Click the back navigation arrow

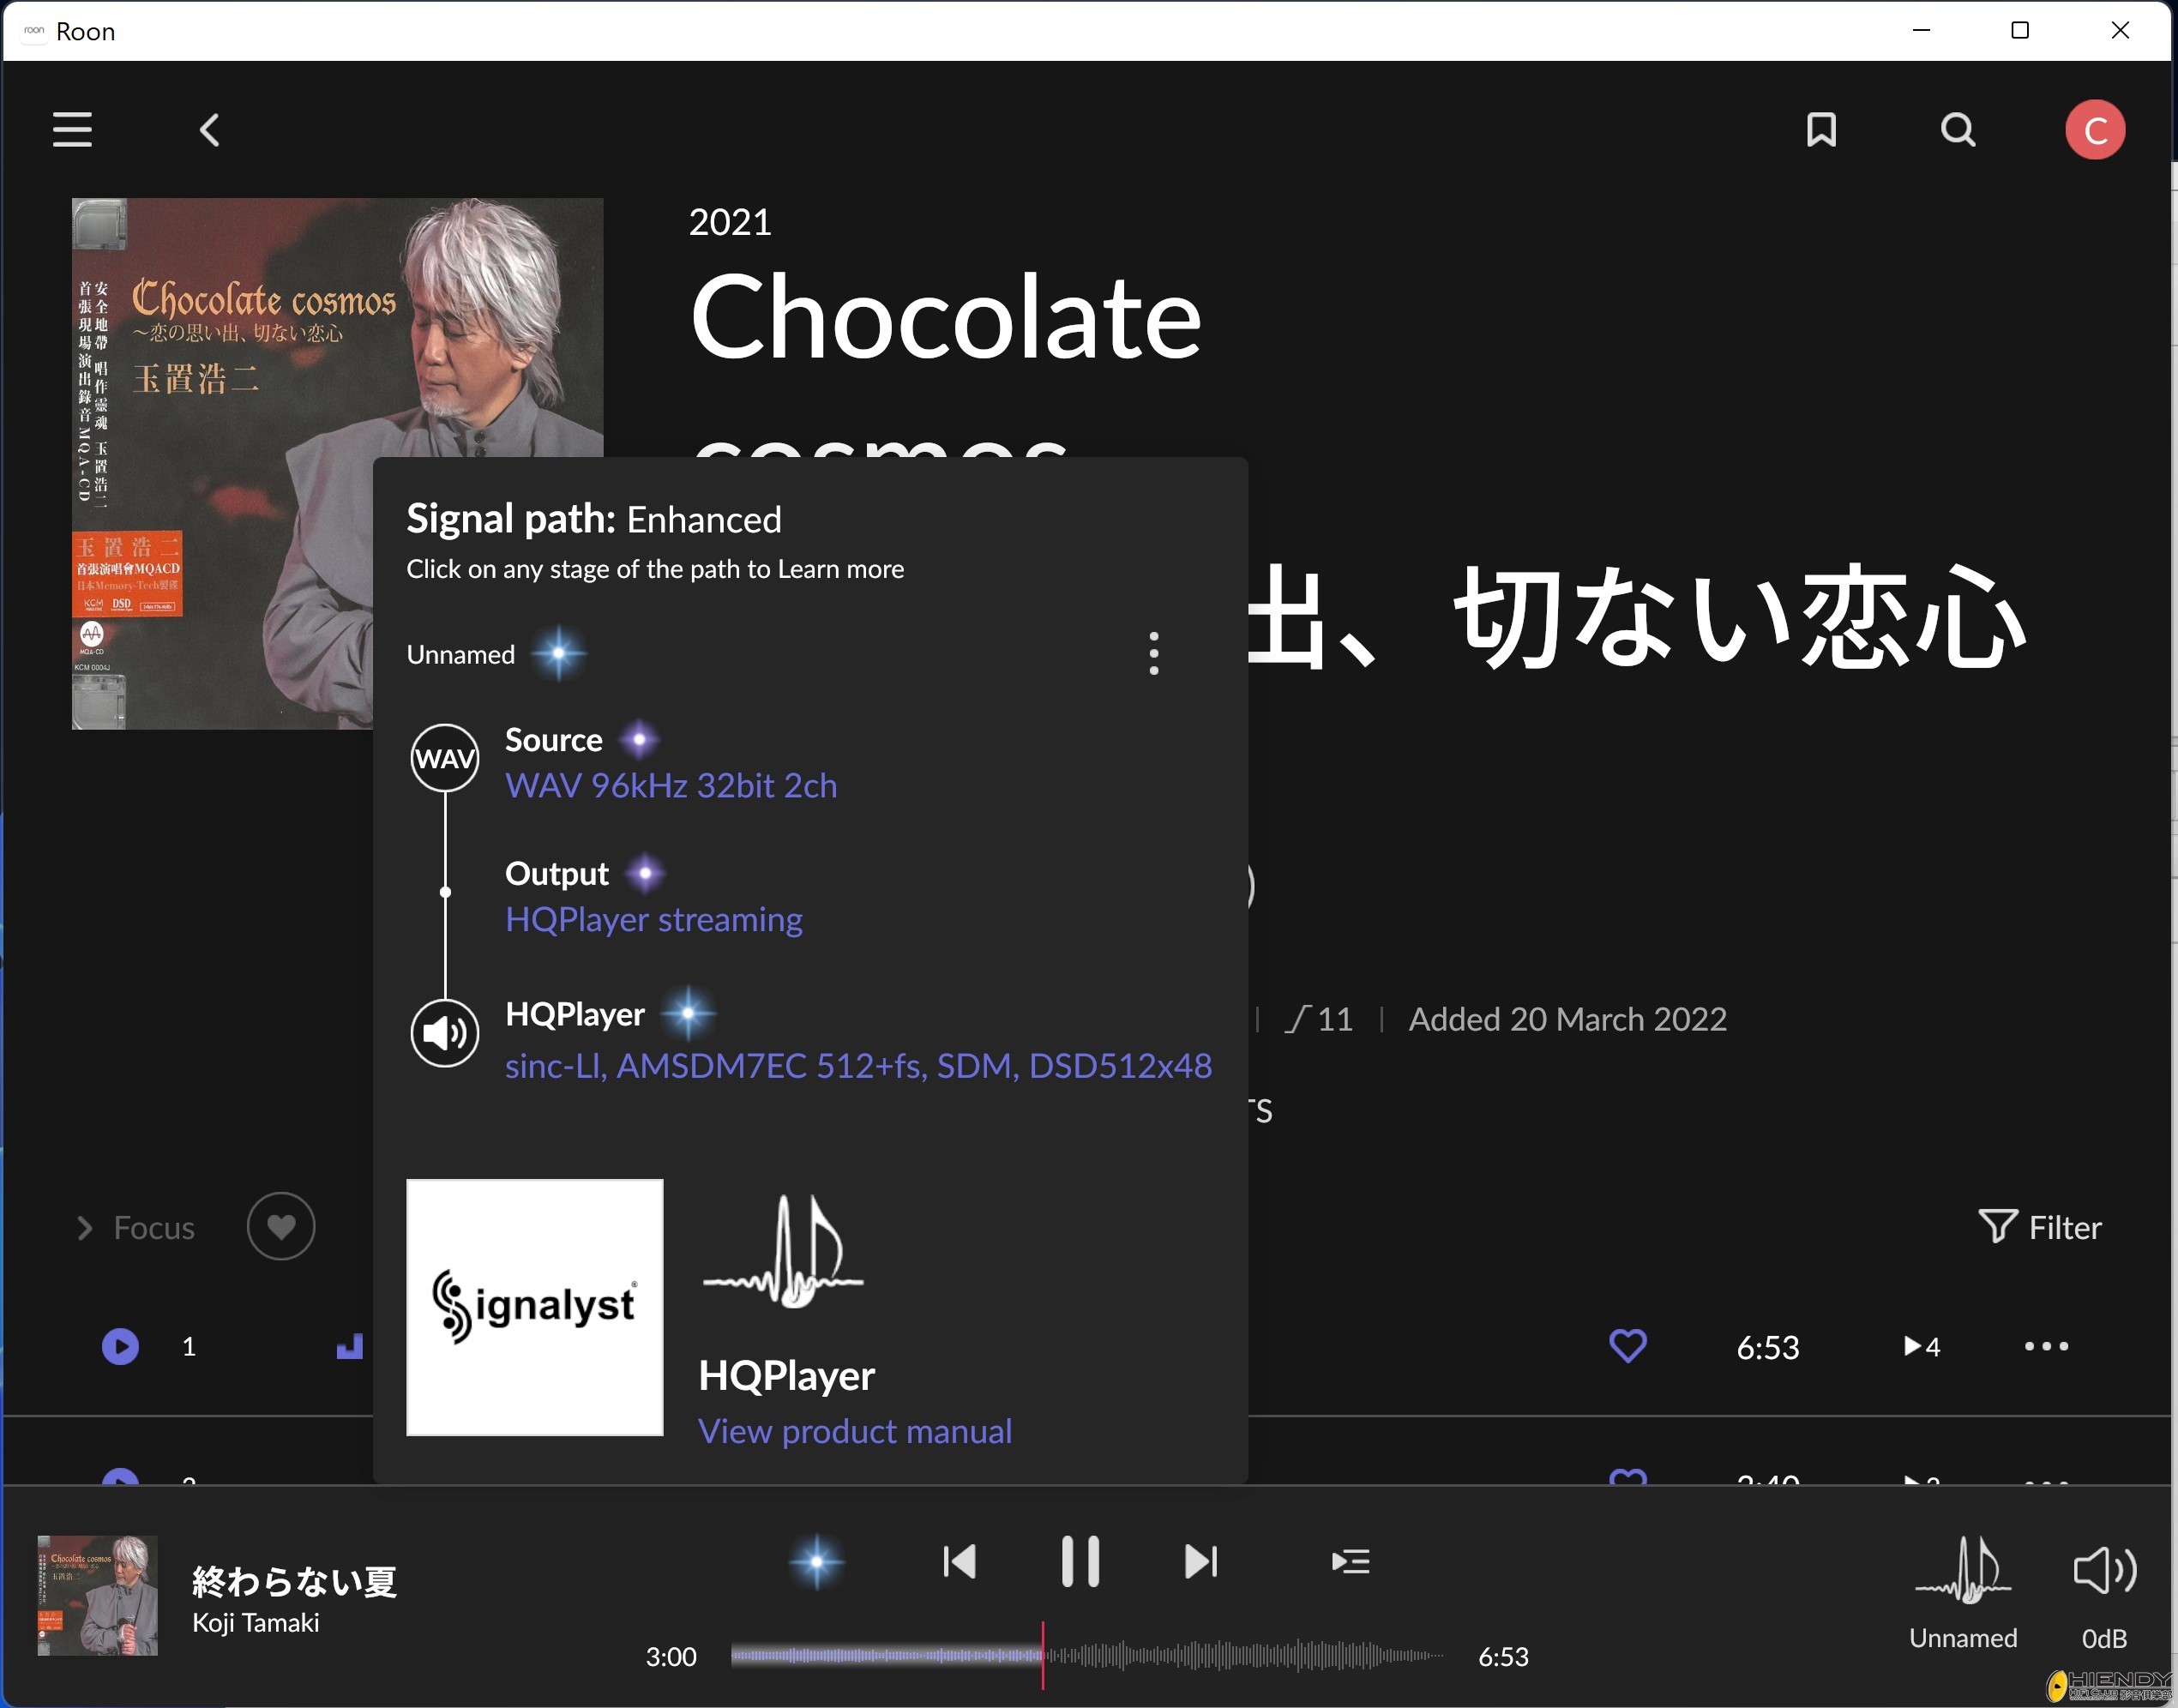[x=209, y=129]
